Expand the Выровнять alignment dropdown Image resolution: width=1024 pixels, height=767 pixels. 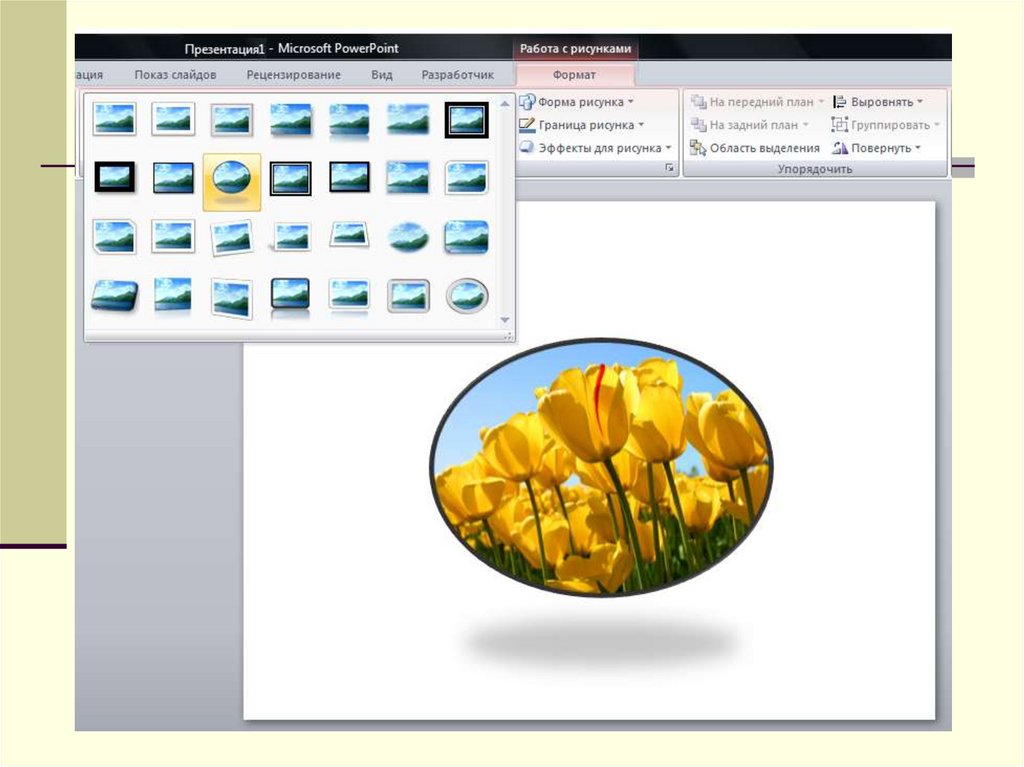tap(878, 102)
